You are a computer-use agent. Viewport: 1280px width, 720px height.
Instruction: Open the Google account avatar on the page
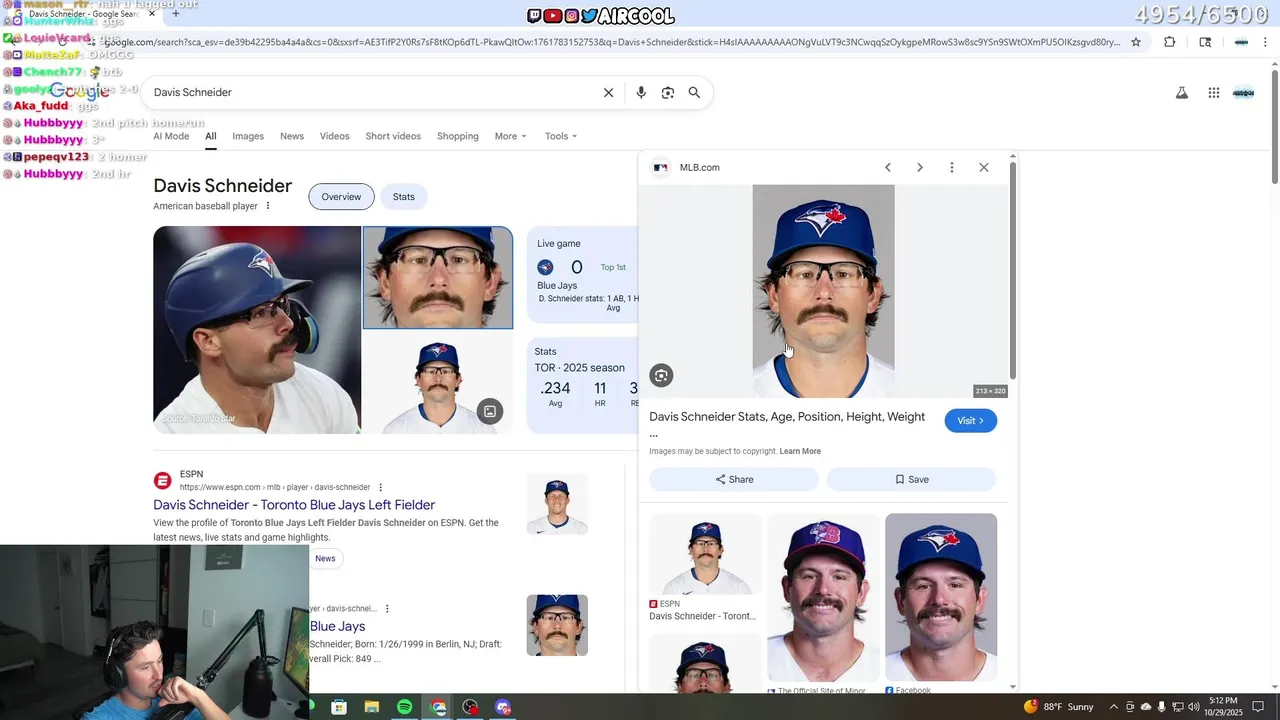click(x=1243, y=92)
